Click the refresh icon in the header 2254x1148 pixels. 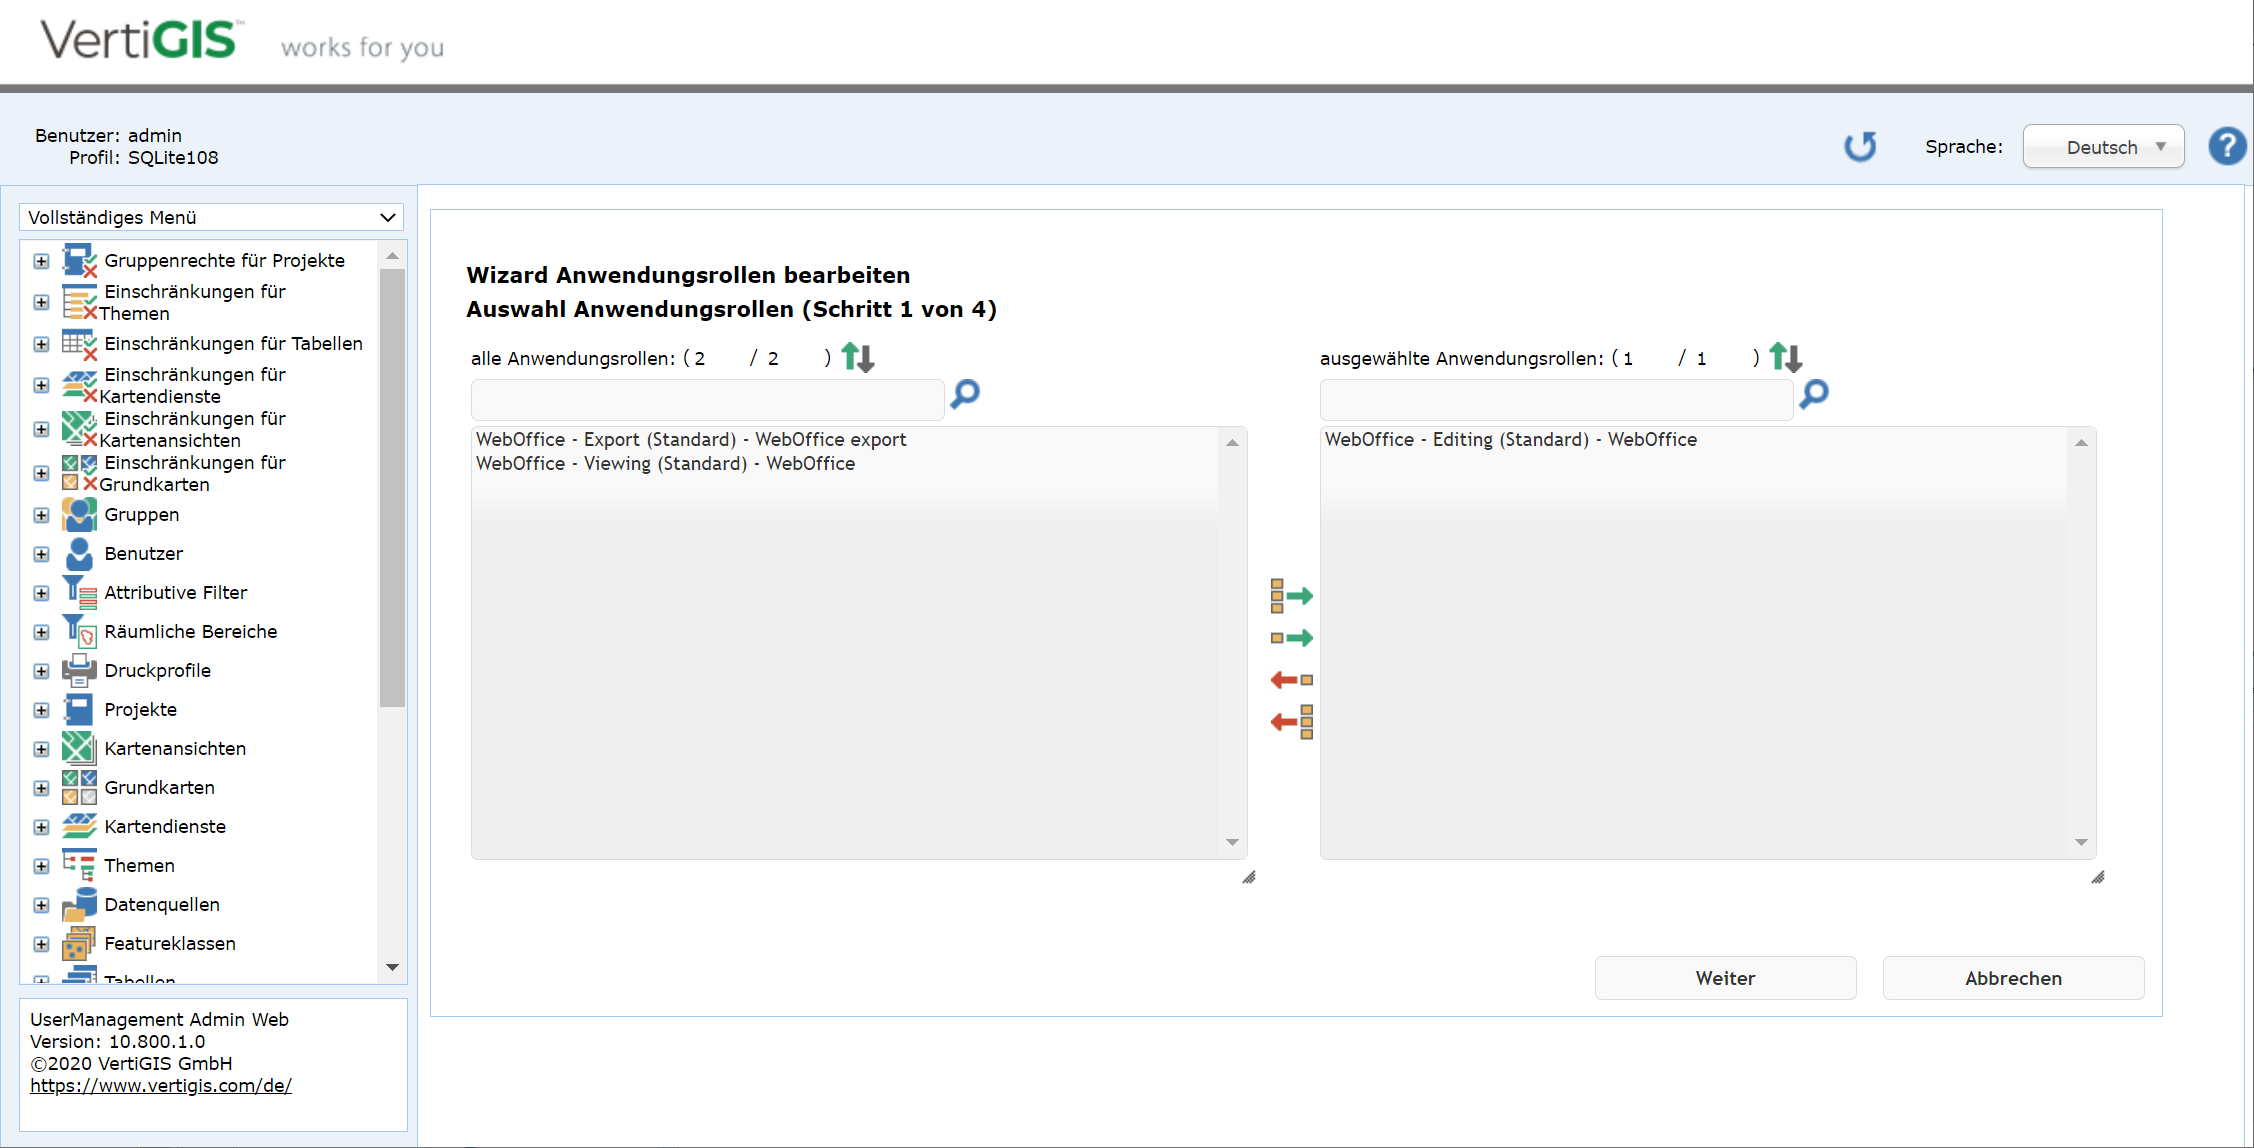1860,146
